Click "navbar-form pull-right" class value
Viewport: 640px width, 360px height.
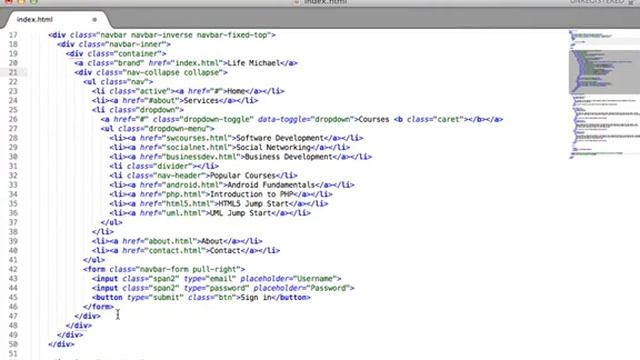point(188,269)
